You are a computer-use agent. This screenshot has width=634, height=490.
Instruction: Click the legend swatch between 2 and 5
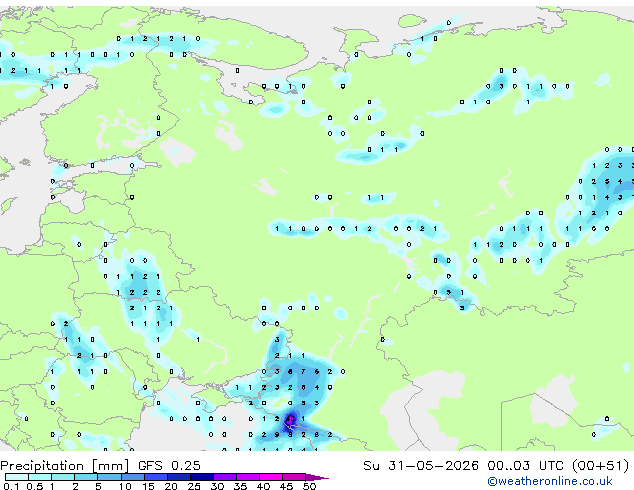86,477
